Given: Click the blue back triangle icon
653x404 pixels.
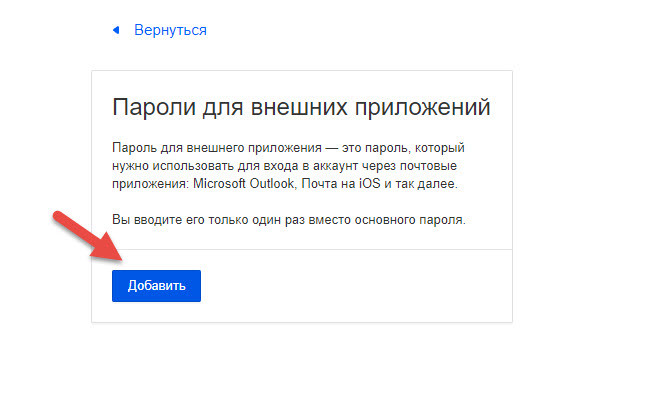Looking at the screenshot, I should click(116, 30).
